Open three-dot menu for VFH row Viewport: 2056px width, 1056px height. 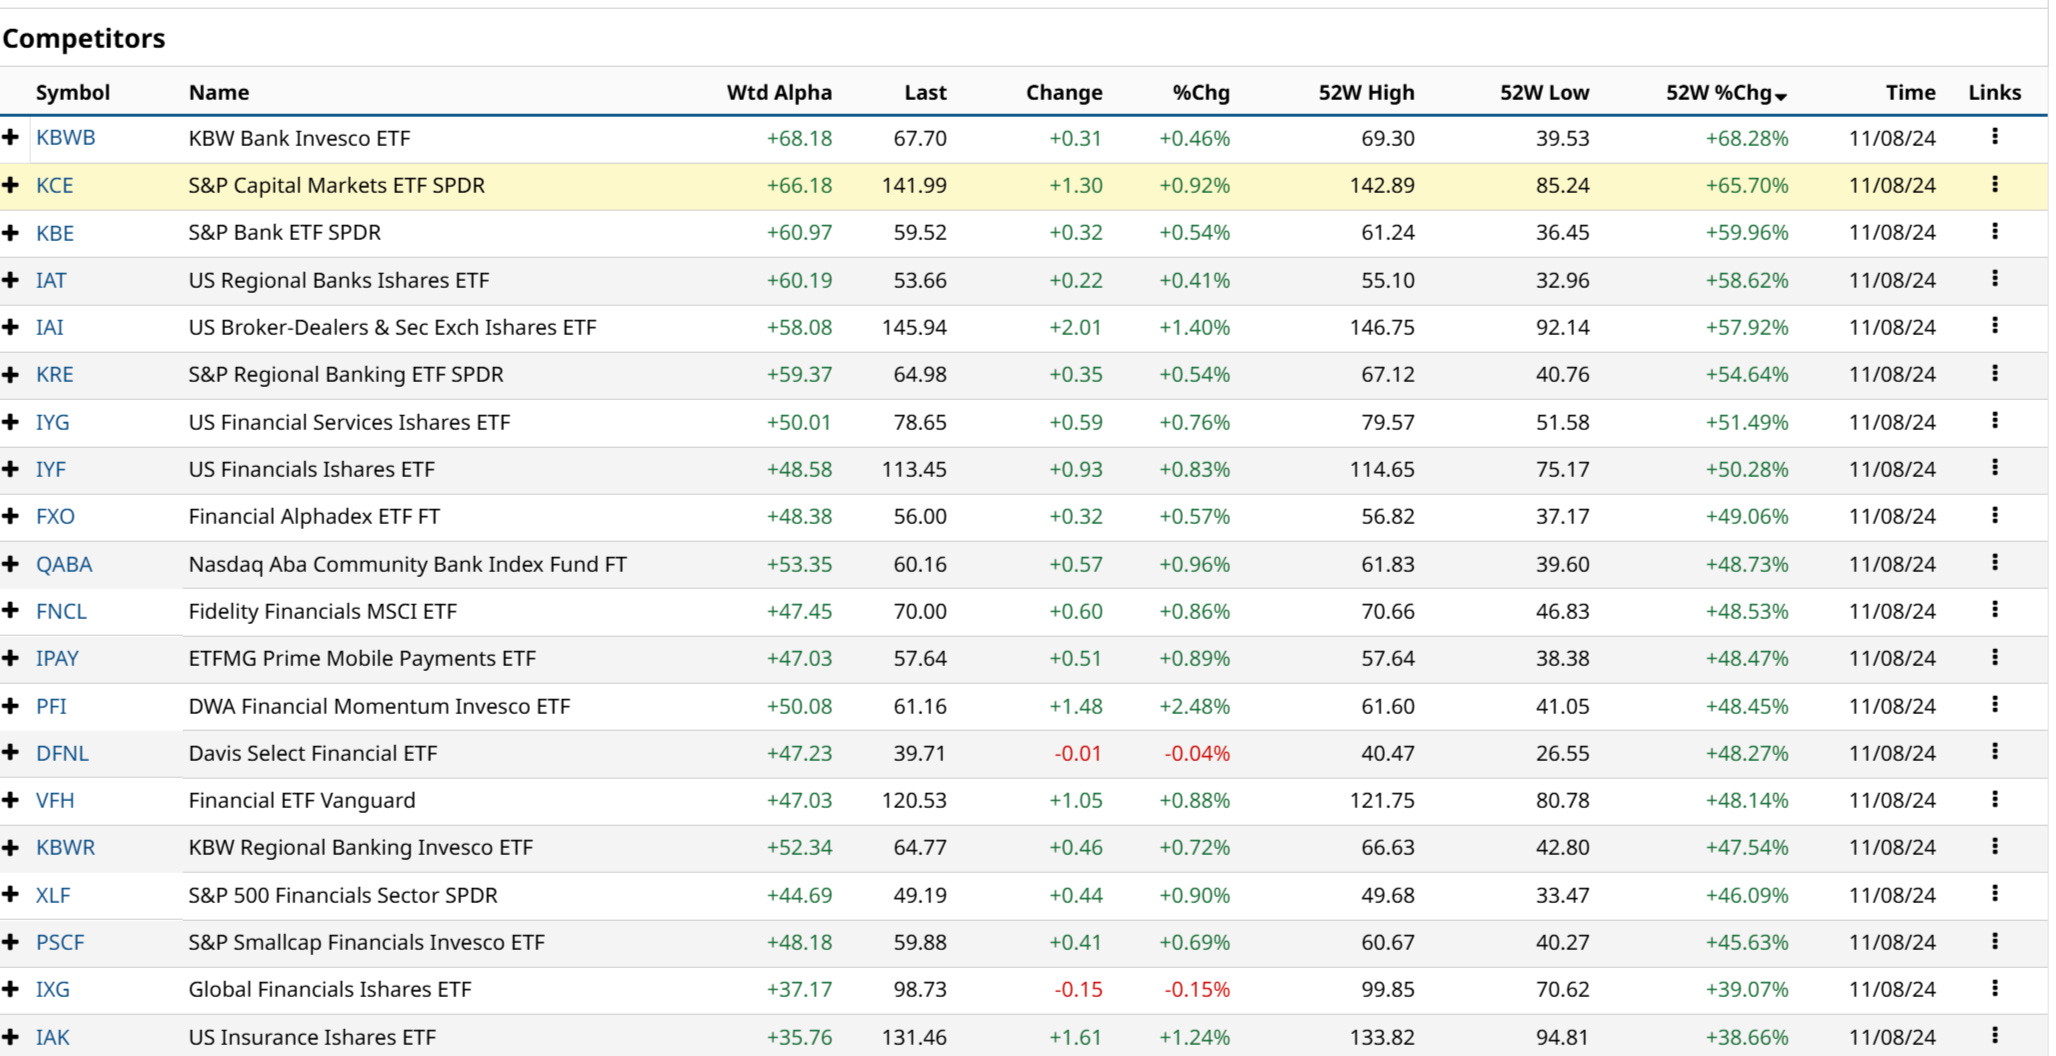tap(1994, 800)
